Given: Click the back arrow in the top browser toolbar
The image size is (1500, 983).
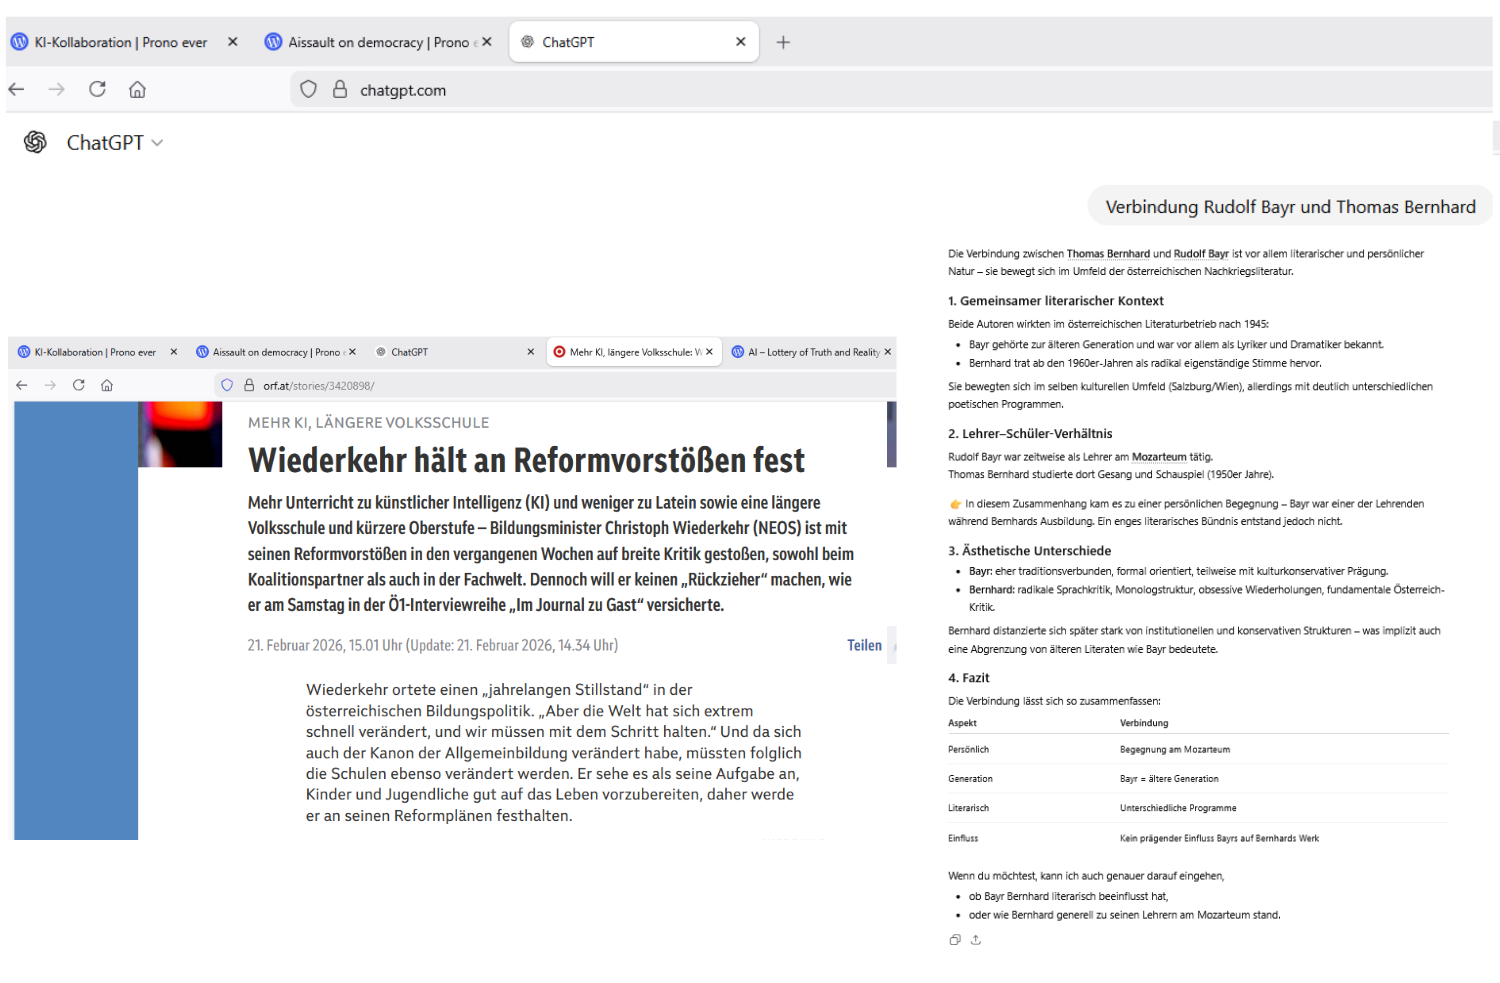Looking at the screenshot, I should coord(17,90).
